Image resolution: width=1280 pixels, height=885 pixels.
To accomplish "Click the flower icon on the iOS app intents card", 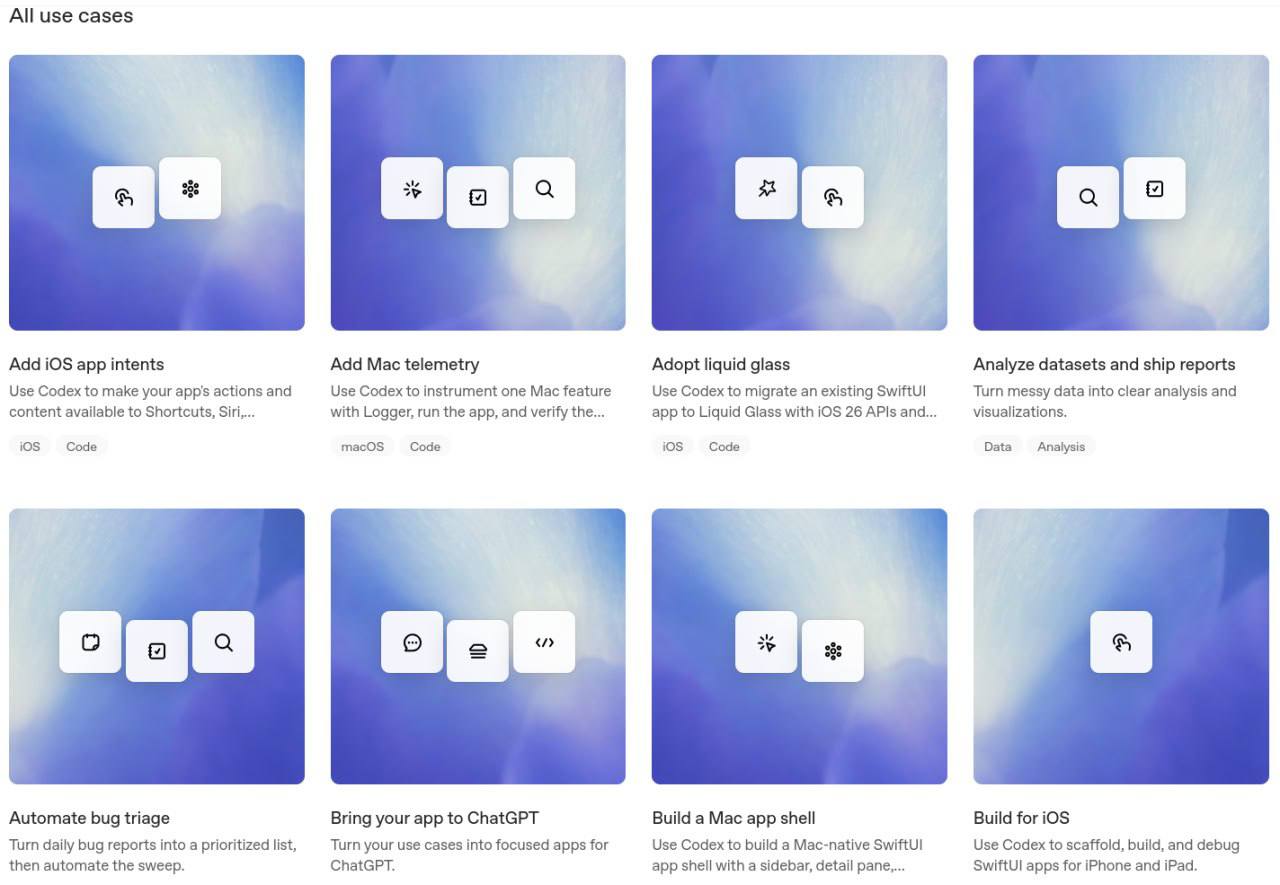I will coord(190,188).
